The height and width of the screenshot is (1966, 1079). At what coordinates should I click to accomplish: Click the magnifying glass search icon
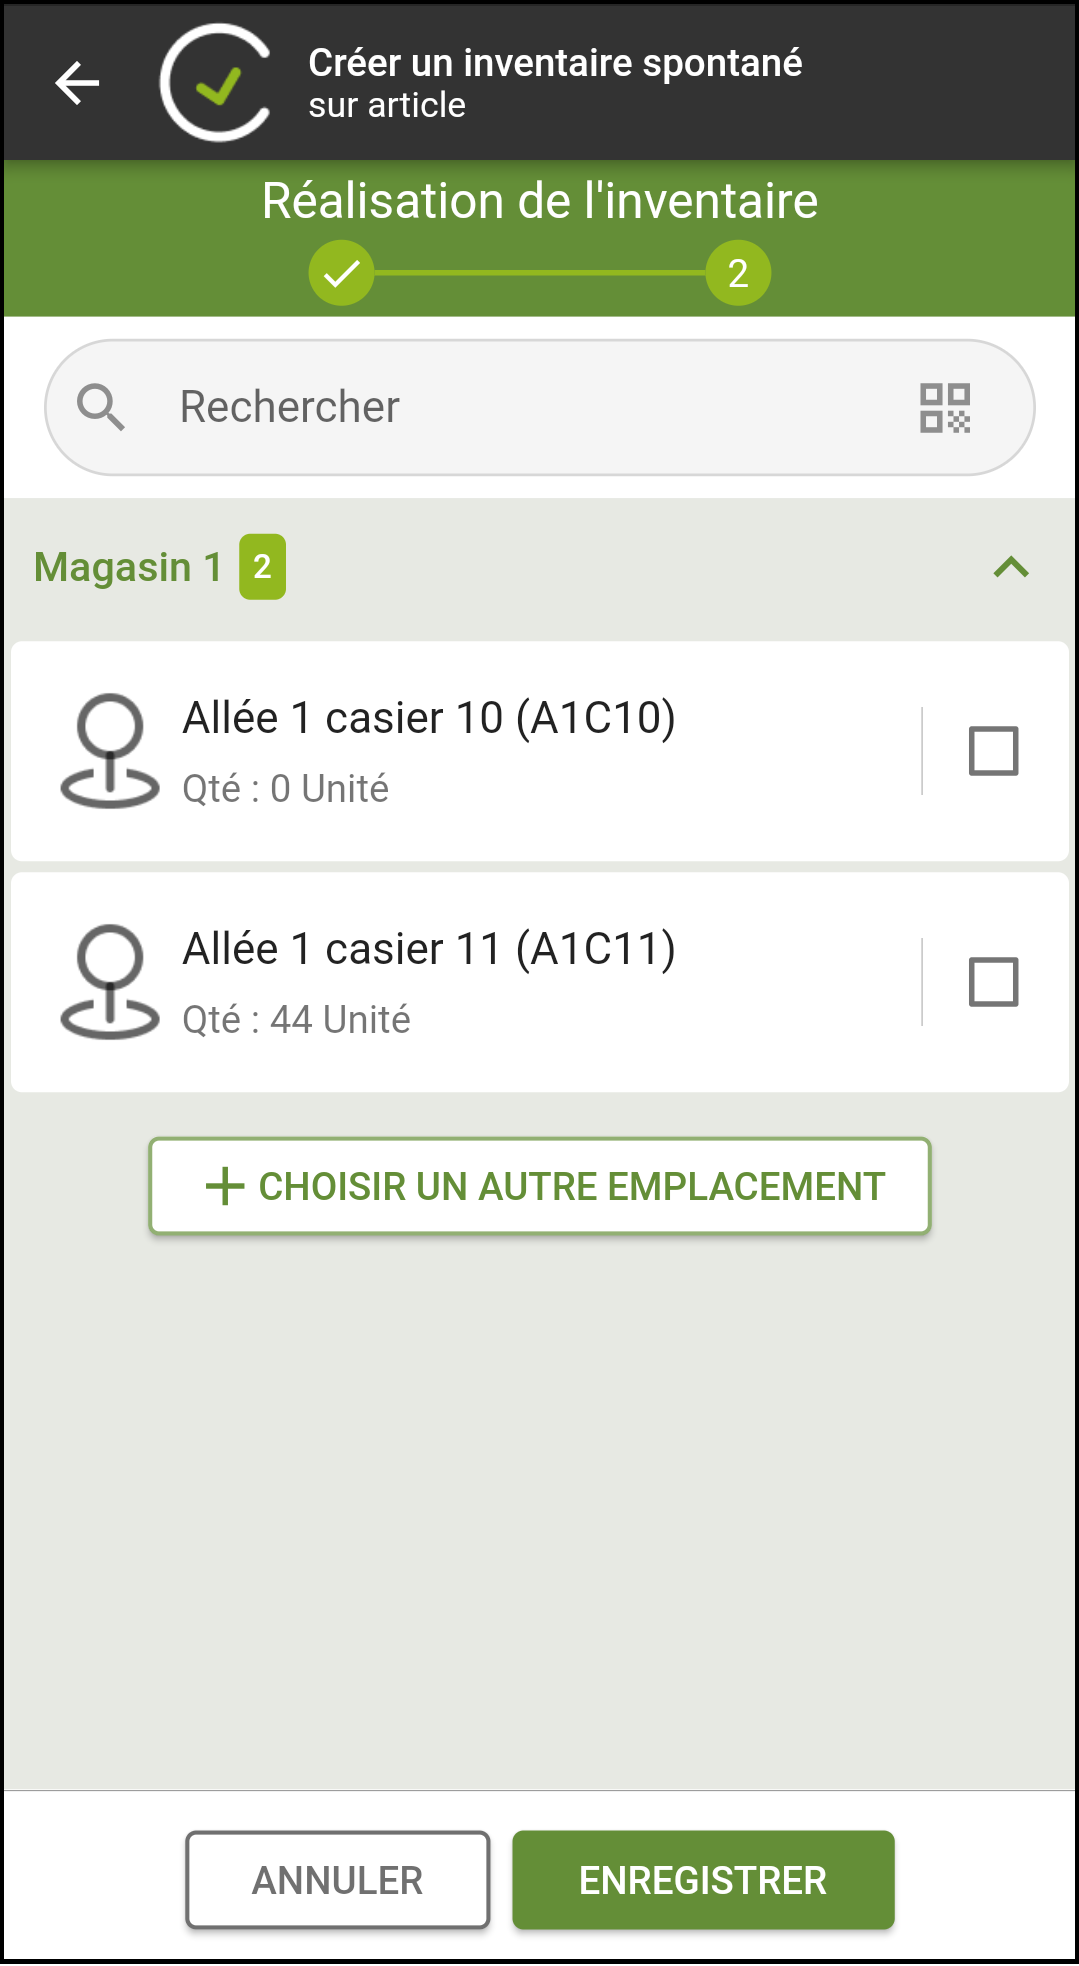101,407
